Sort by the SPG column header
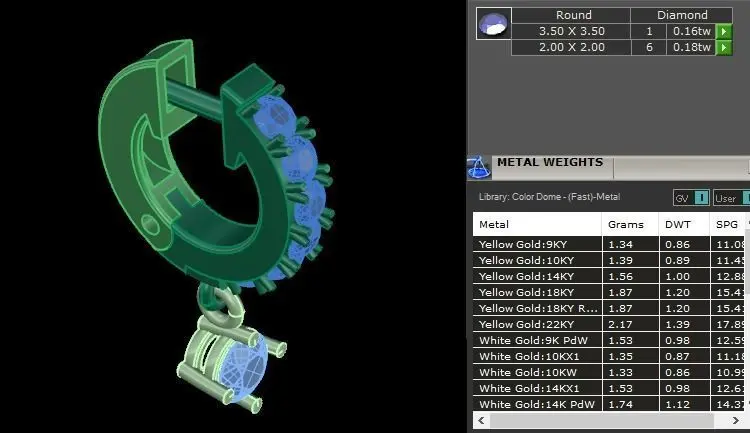750x433 pixels. (727, 224)
